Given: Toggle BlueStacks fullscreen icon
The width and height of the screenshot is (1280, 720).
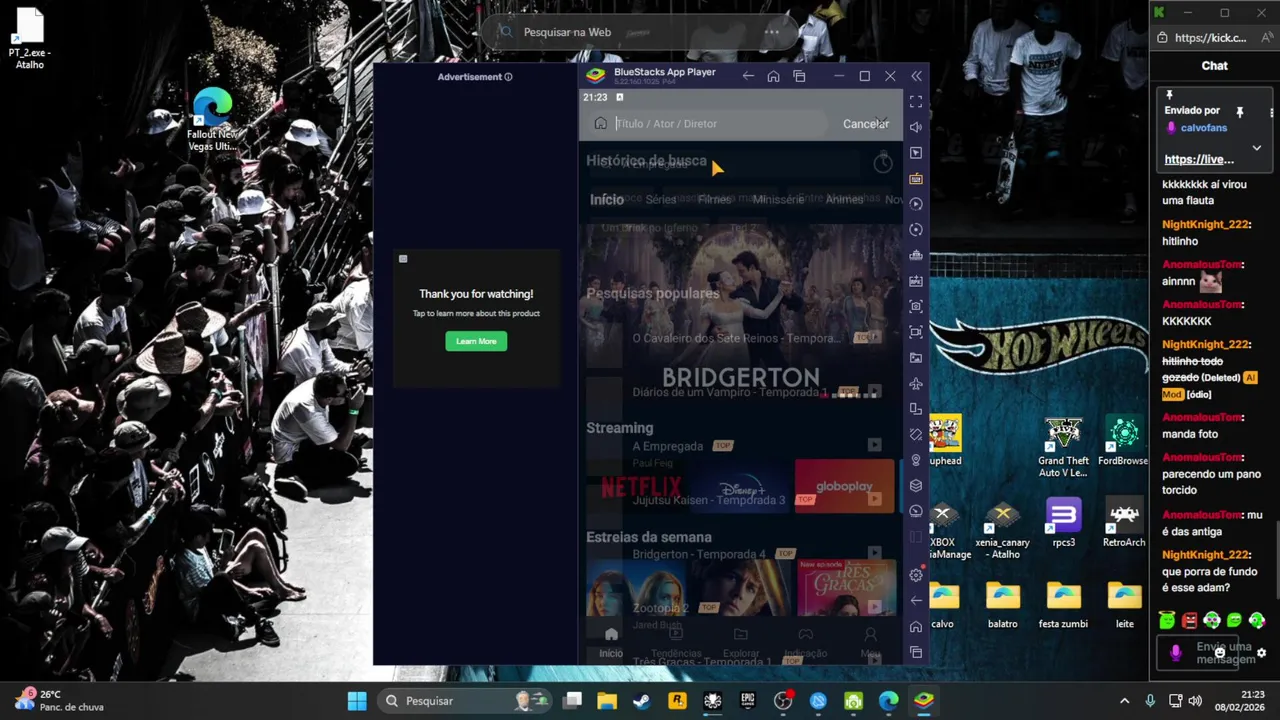Looking at the screenshot, I should click(916, 102).
